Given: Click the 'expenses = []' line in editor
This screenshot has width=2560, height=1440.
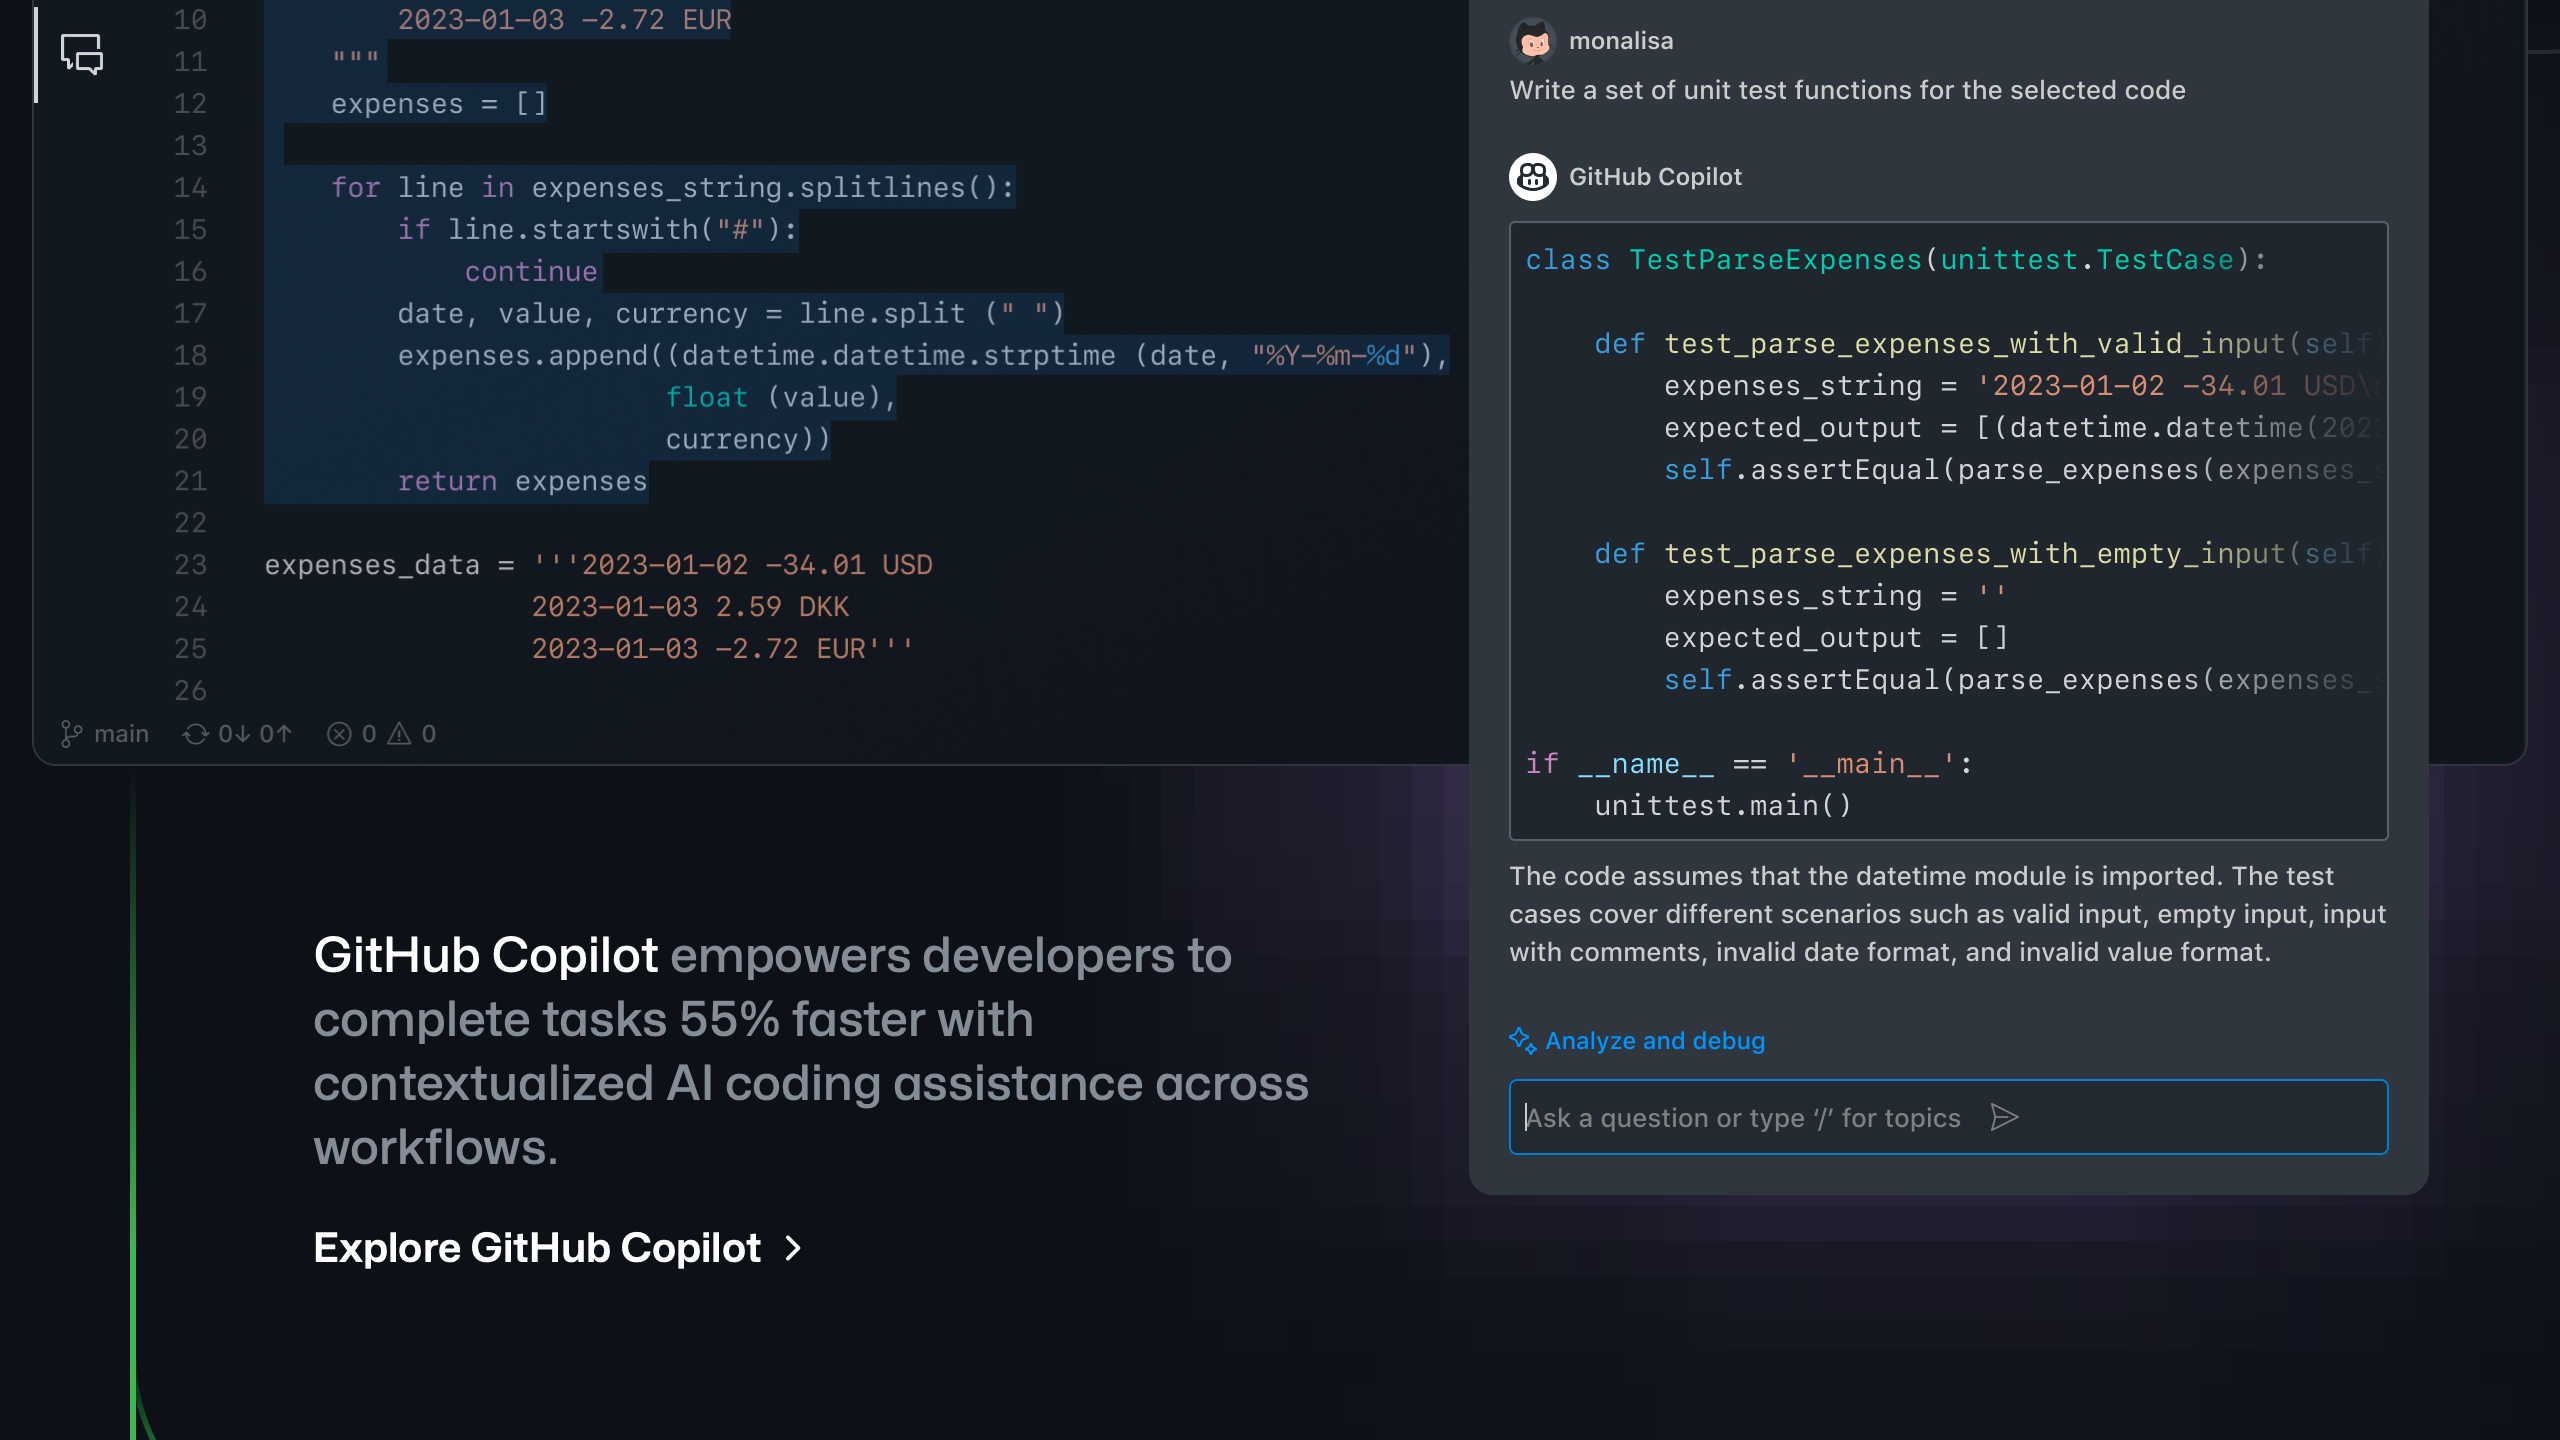Looking at the screenshot, I should pyautogui.click(x=439, y=104).
